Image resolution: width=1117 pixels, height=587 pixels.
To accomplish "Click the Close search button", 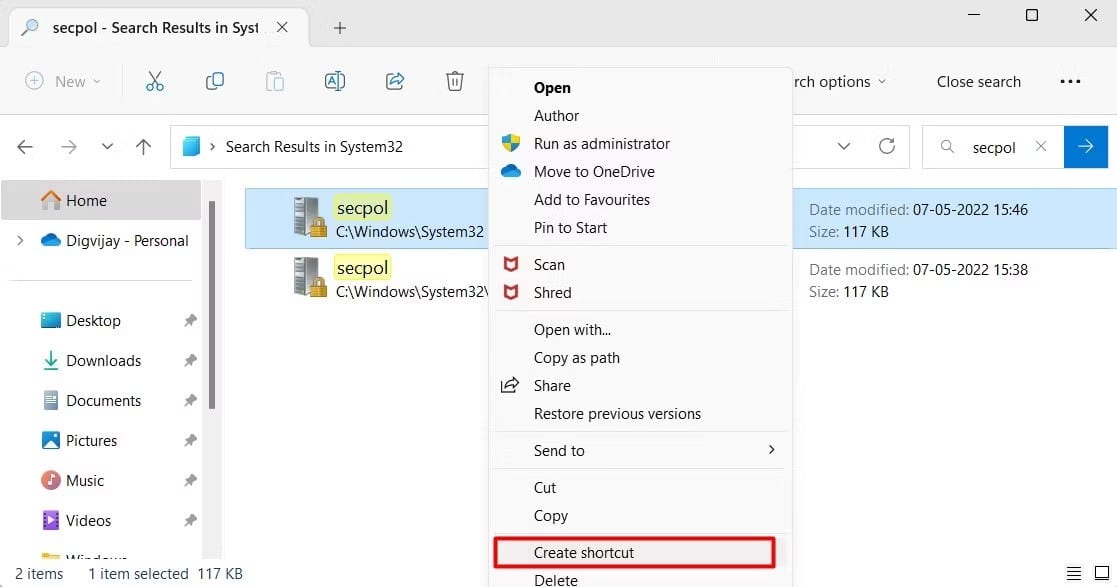I will (x=978, y=82).
